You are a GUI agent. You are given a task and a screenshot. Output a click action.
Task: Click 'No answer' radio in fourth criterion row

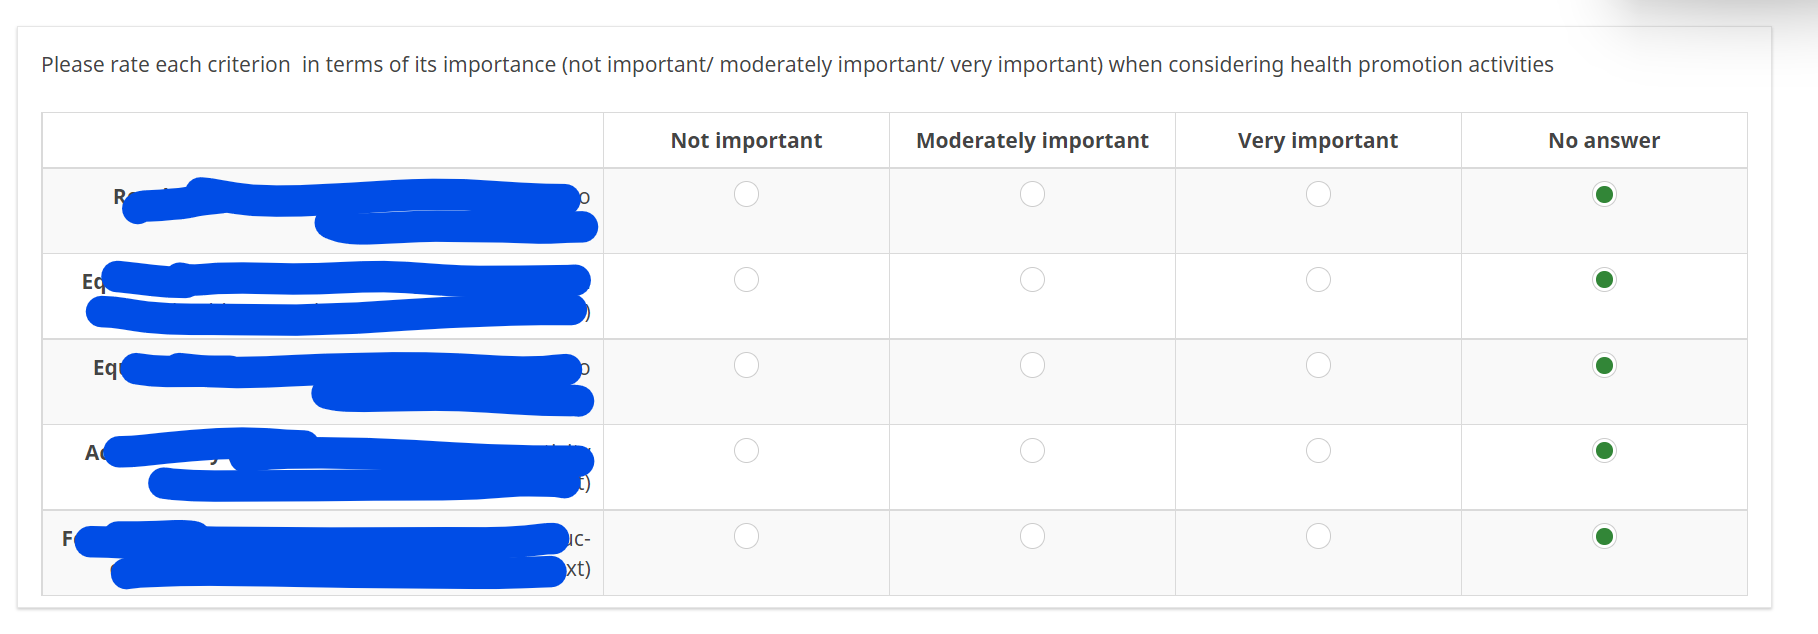pos(1604,451)
